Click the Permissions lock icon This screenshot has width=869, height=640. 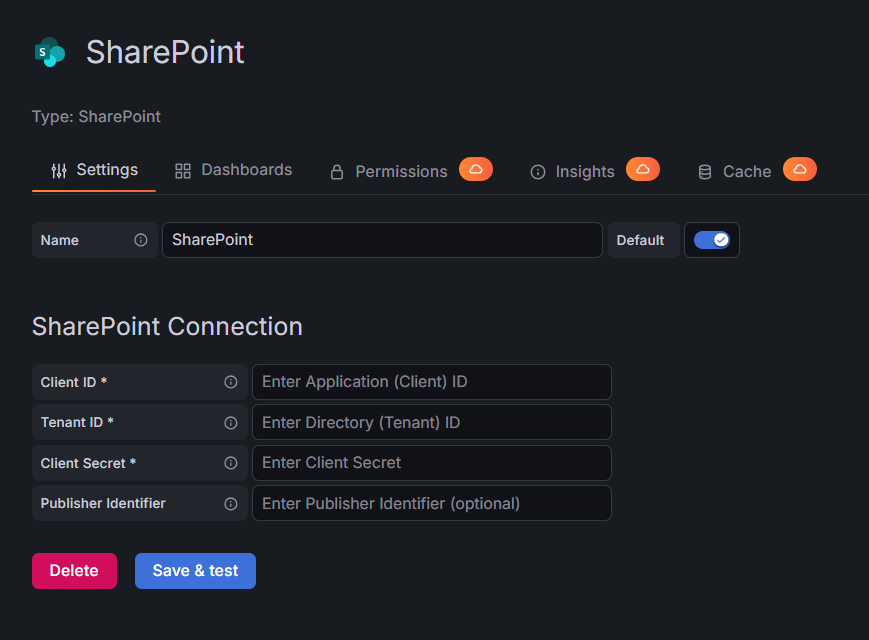337,172
